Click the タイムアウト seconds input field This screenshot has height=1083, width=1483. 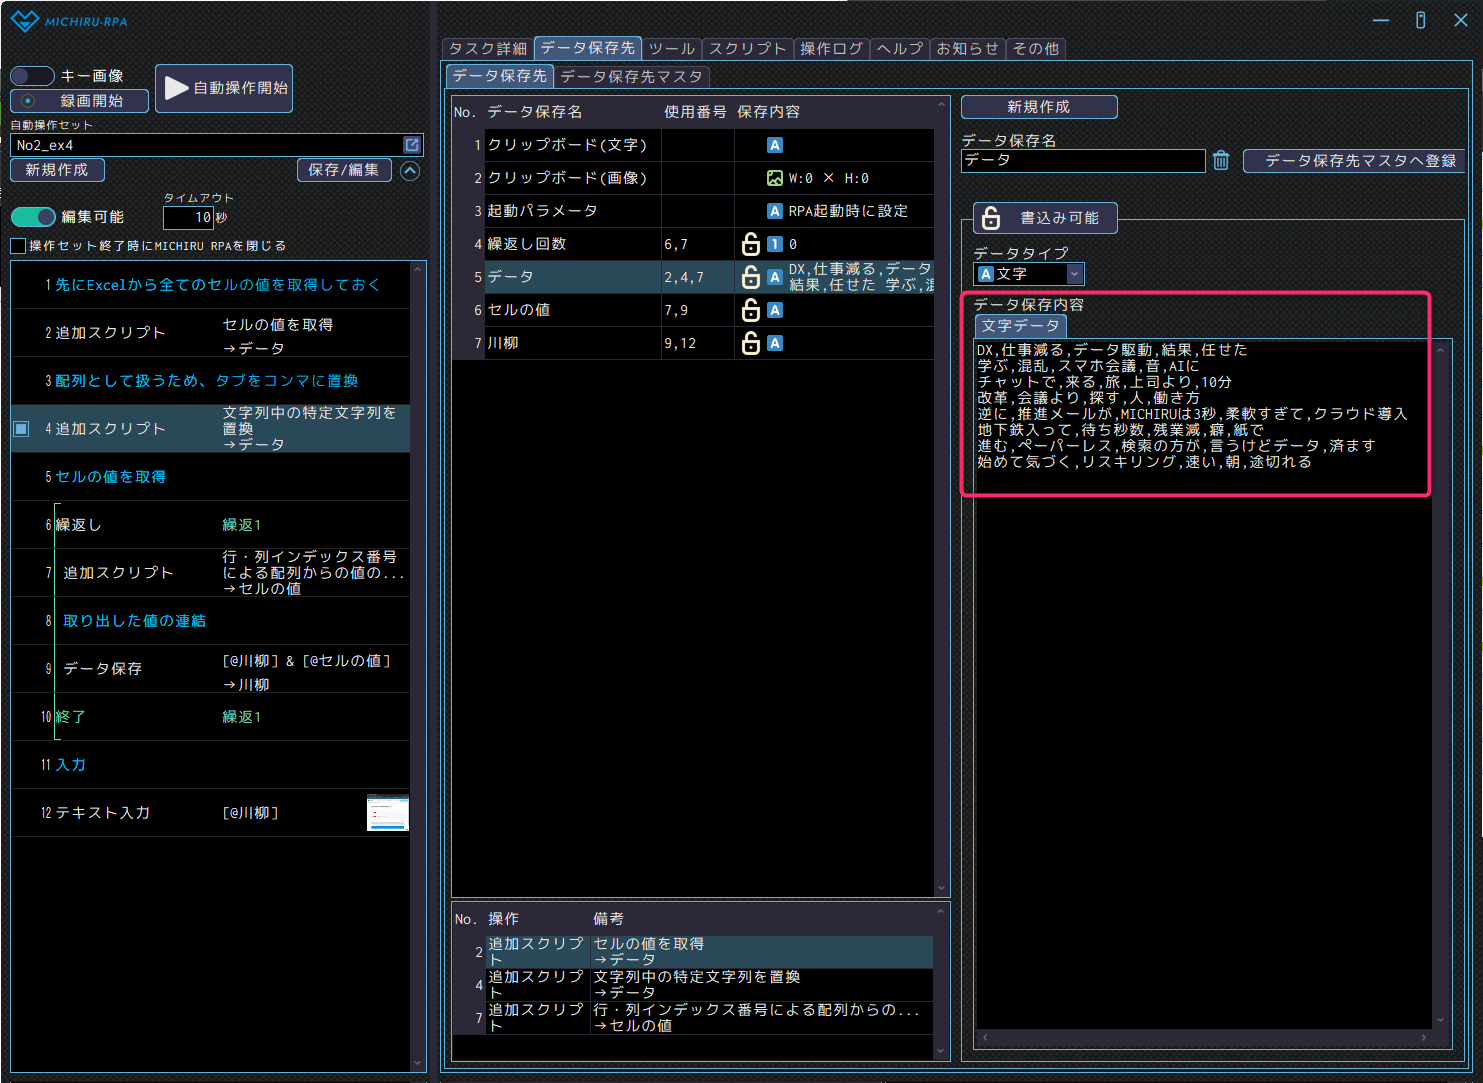coord(189,217)
